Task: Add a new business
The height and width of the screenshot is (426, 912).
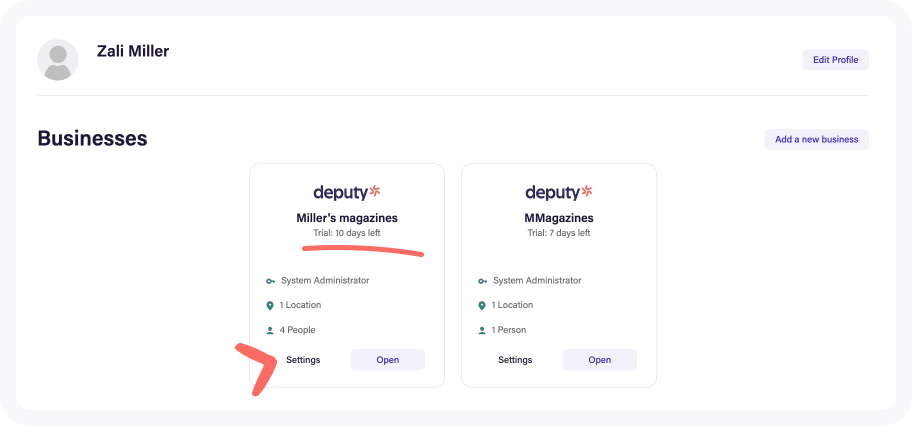Action: coord(816,140)
